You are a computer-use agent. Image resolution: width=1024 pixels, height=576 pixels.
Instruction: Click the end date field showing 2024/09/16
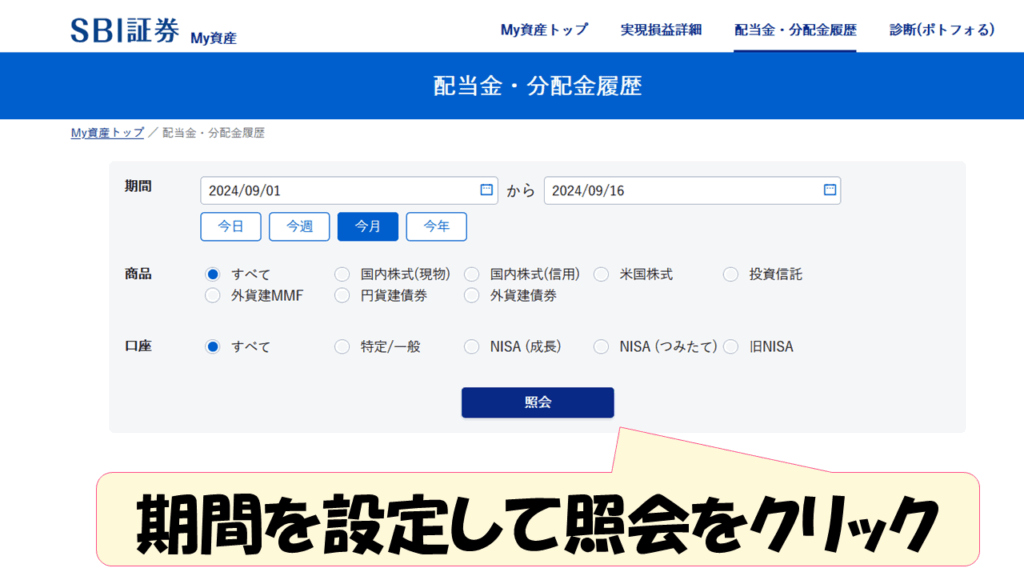[680, 190]
